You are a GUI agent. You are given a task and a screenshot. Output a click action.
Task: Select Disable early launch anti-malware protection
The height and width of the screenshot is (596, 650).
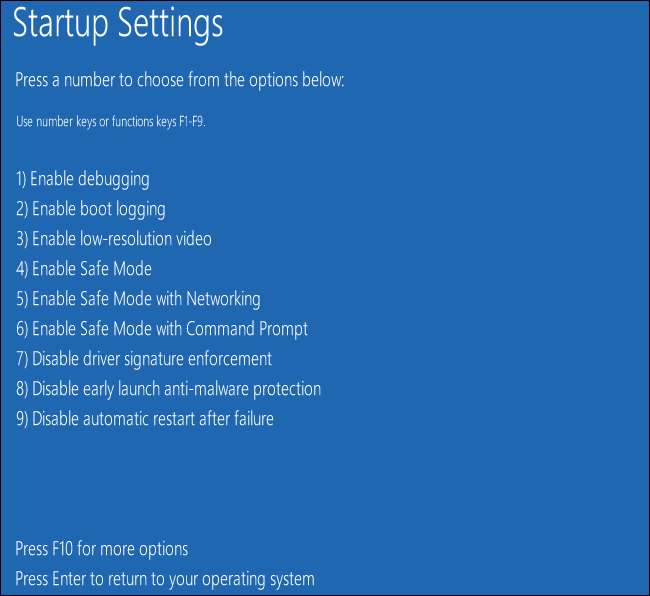[168, 388]
